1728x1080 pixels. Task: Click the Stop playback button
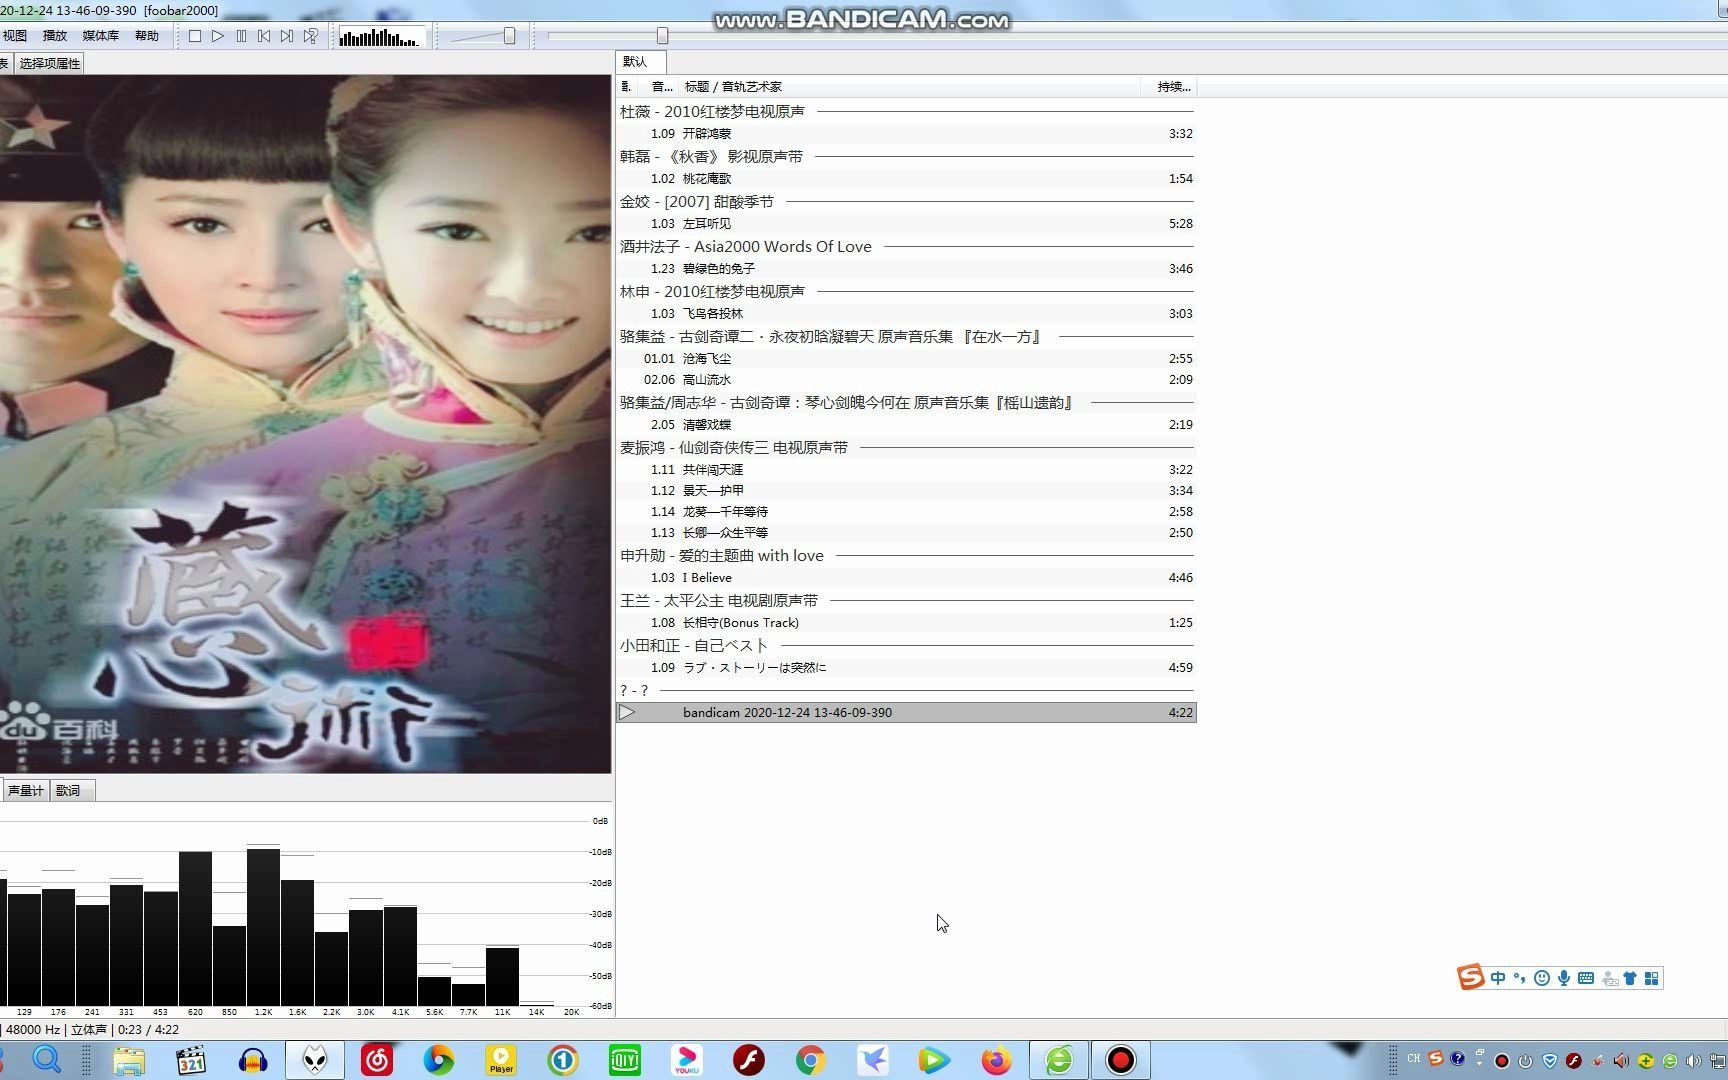click(x=195, y=36)
